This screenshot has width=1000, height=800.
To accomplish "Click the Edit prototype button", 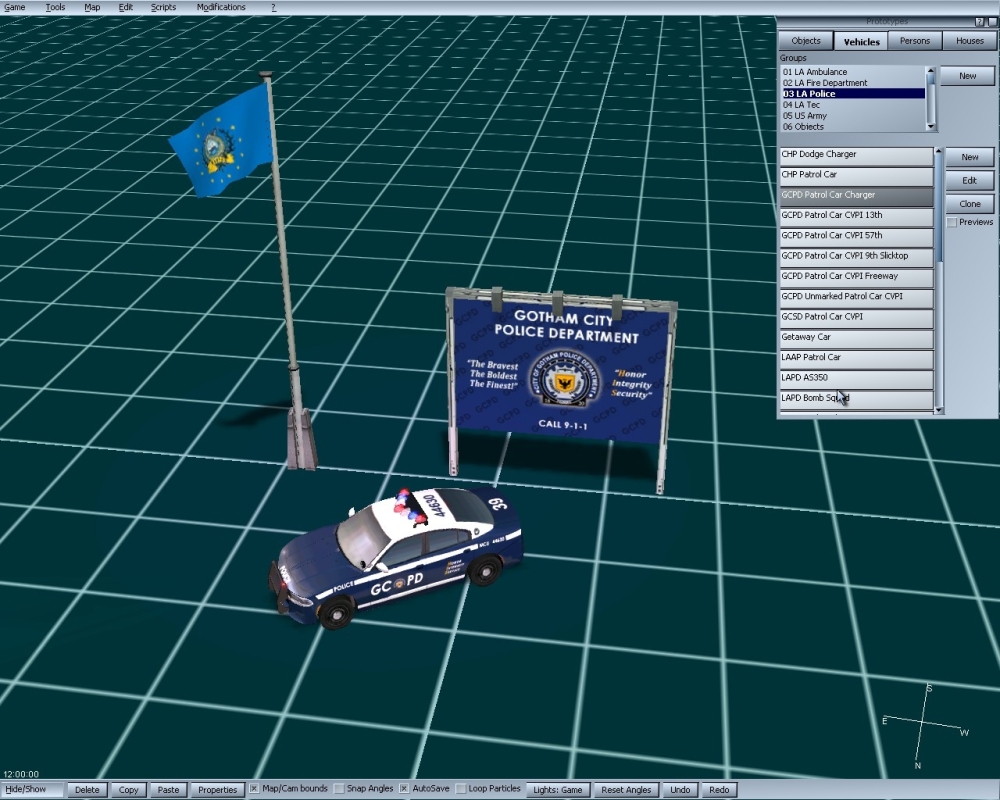I will pyautogui.click(x=969, y=181).
